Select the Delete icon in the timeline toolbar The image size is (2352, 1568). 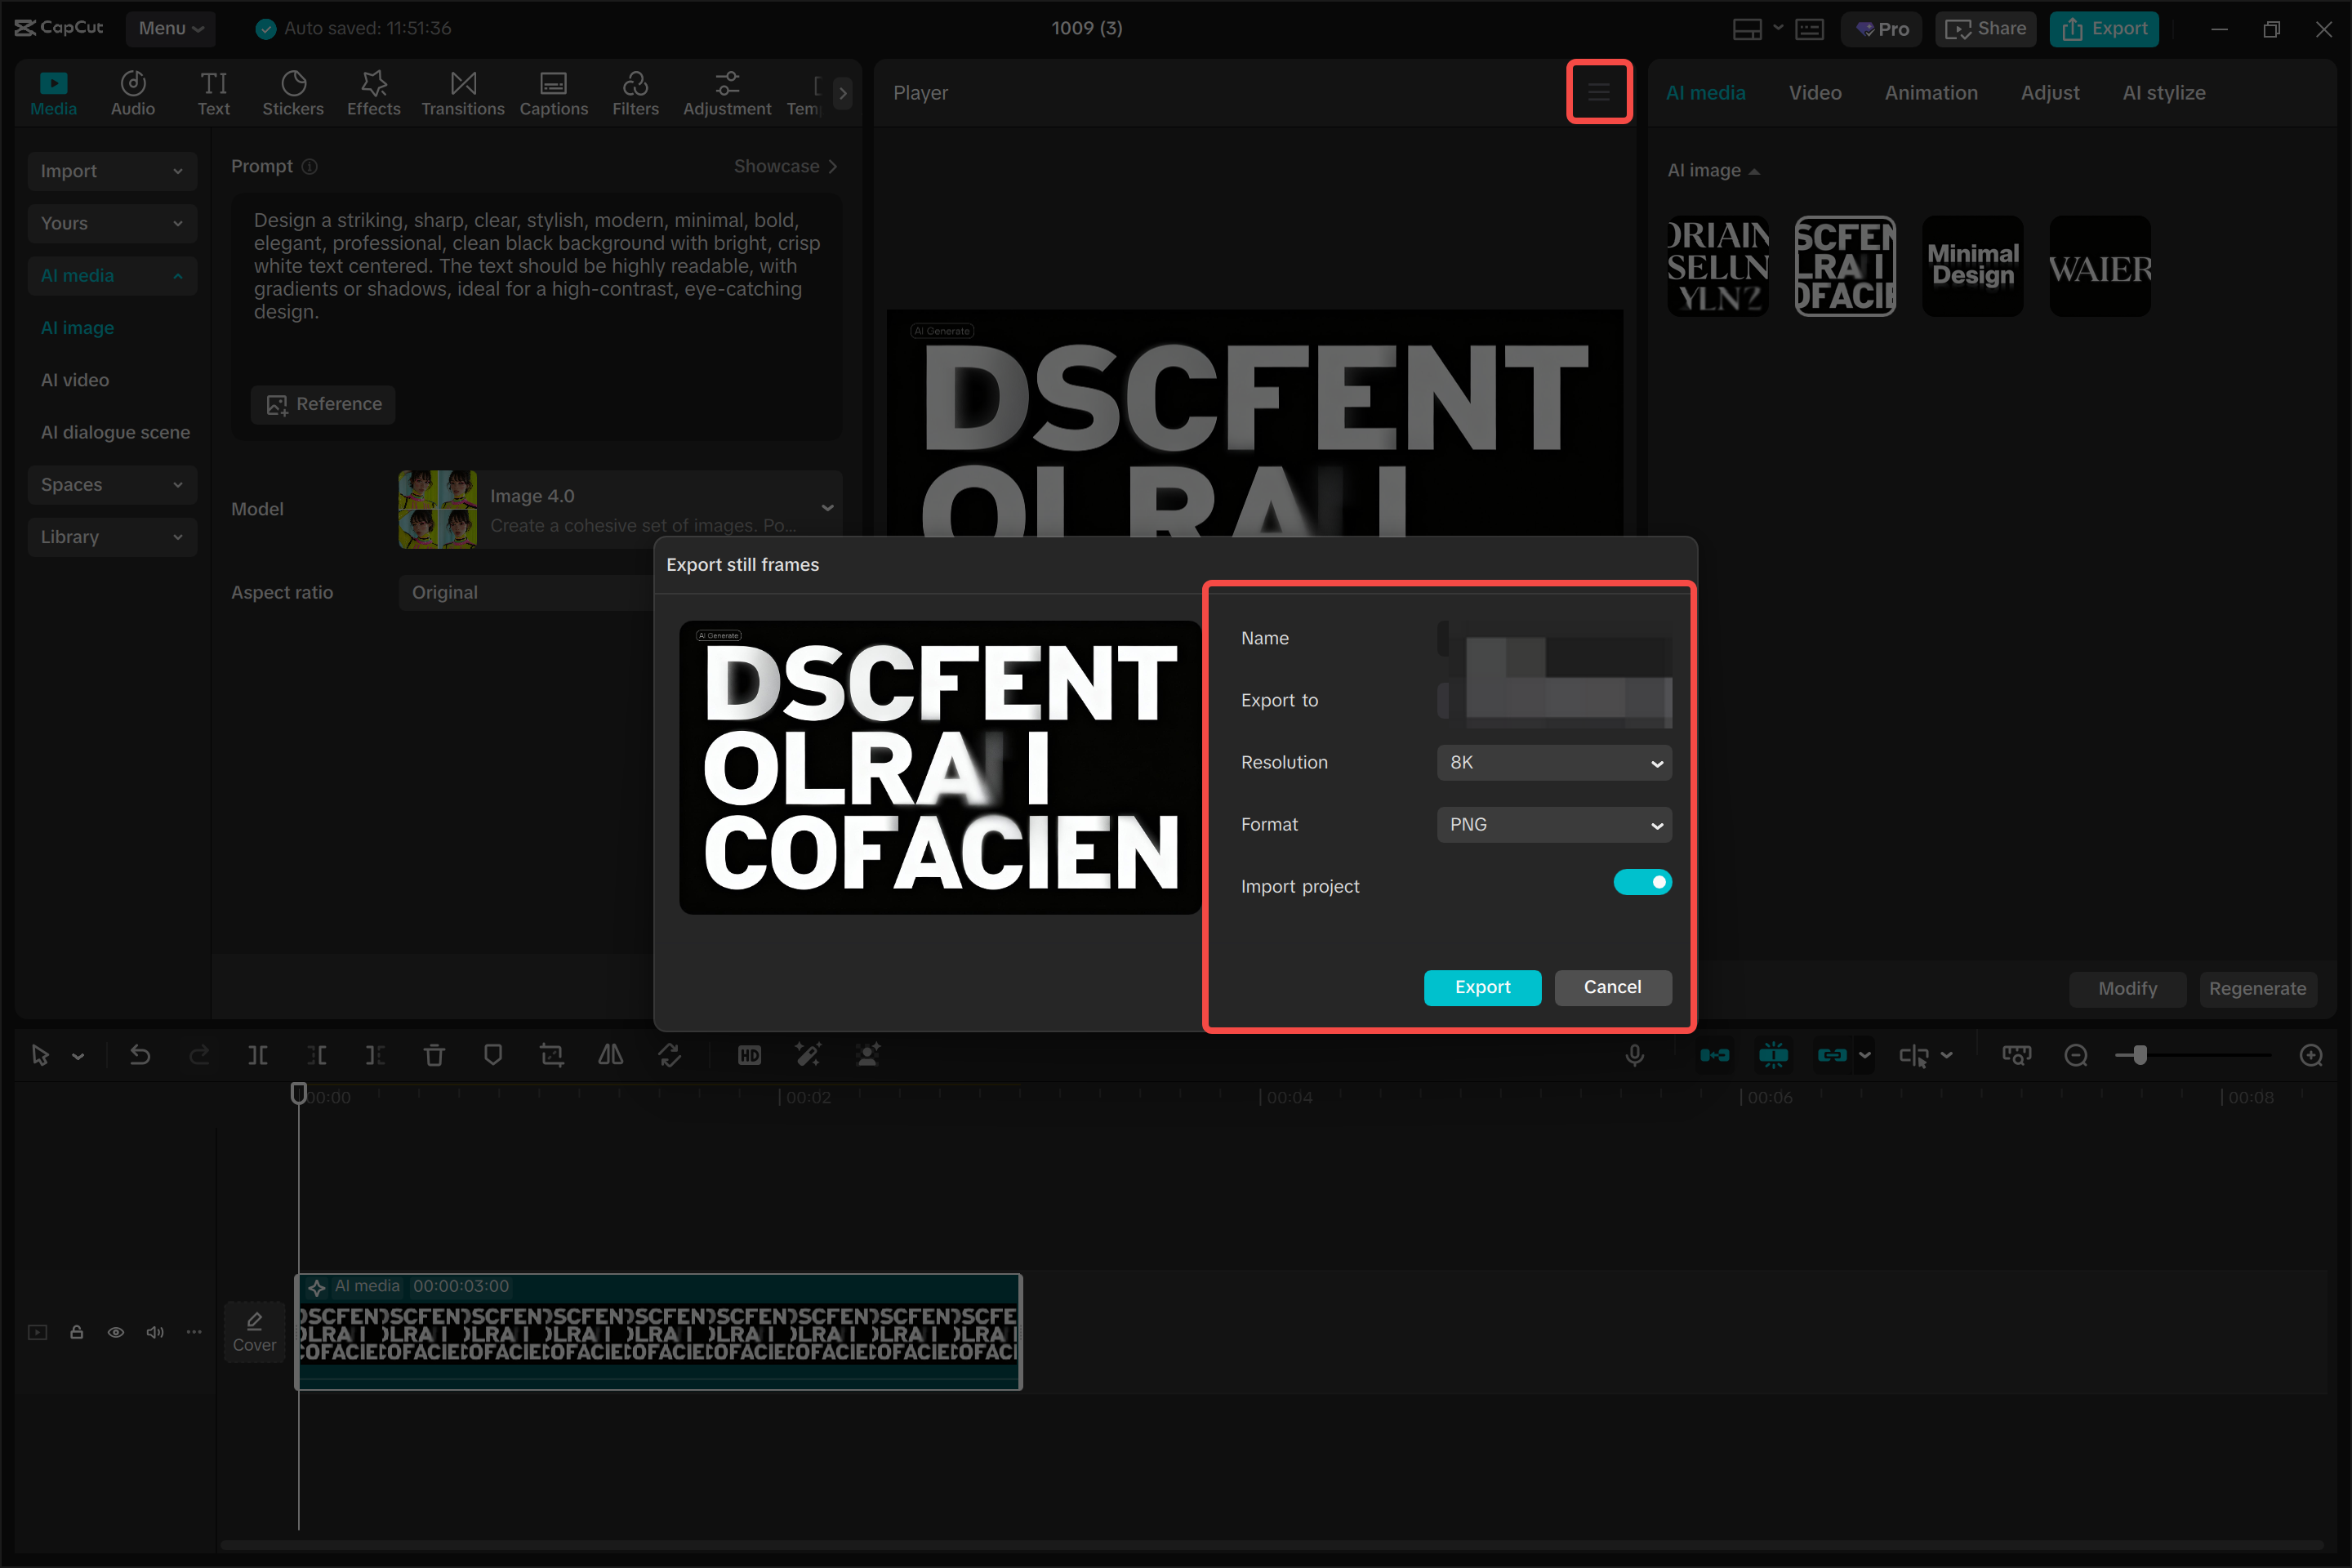[x=434, y=1054]
